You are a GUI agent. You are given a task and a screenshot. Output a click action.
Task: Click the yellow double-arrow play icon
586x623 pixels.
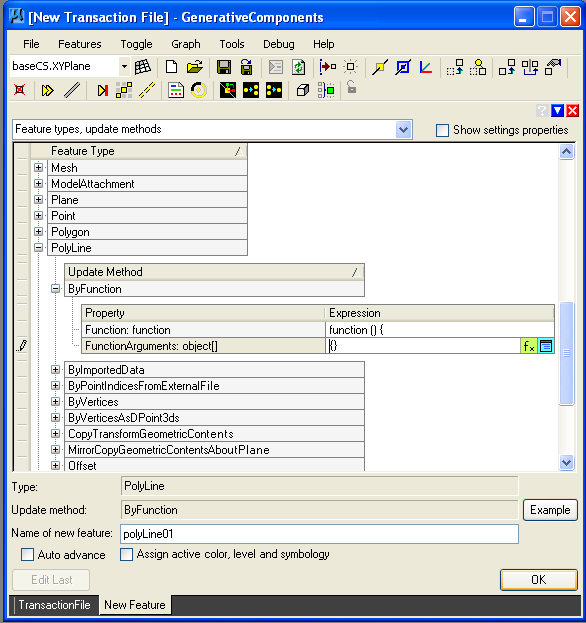(47, 91)
